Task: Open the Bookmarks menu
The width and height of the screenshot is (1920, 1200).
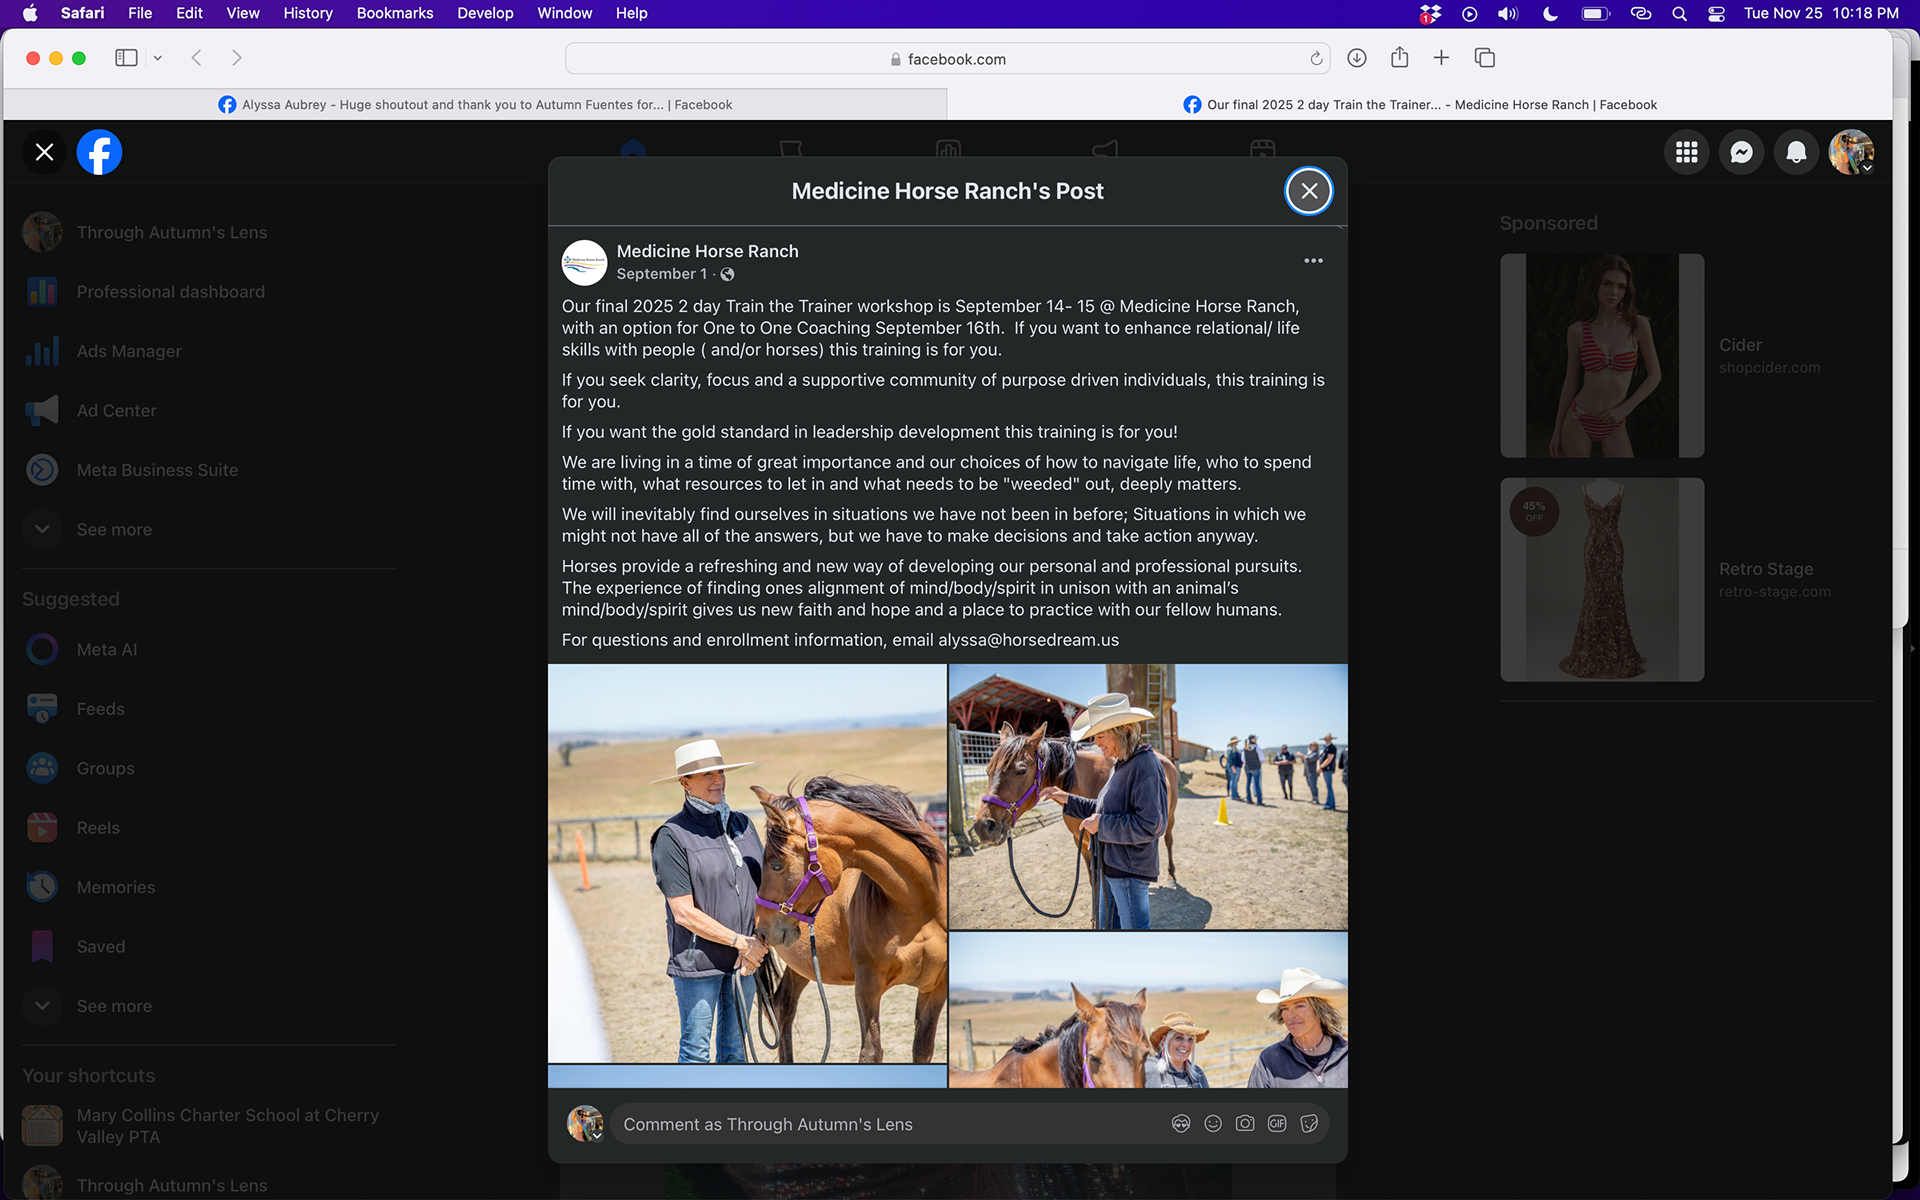Action: [x=394, y=13]
